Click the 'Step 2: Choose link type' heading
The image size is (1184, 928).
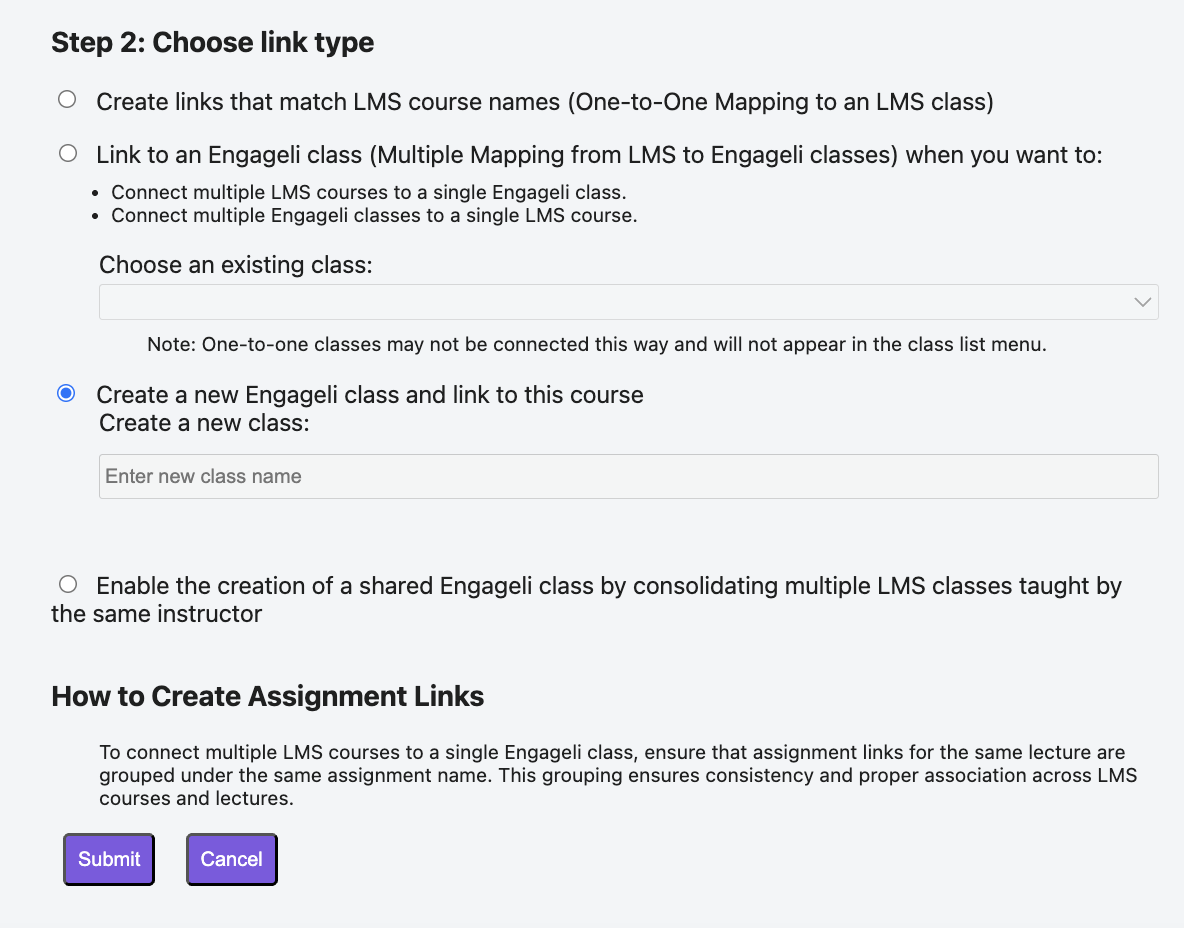coord(212,42)
